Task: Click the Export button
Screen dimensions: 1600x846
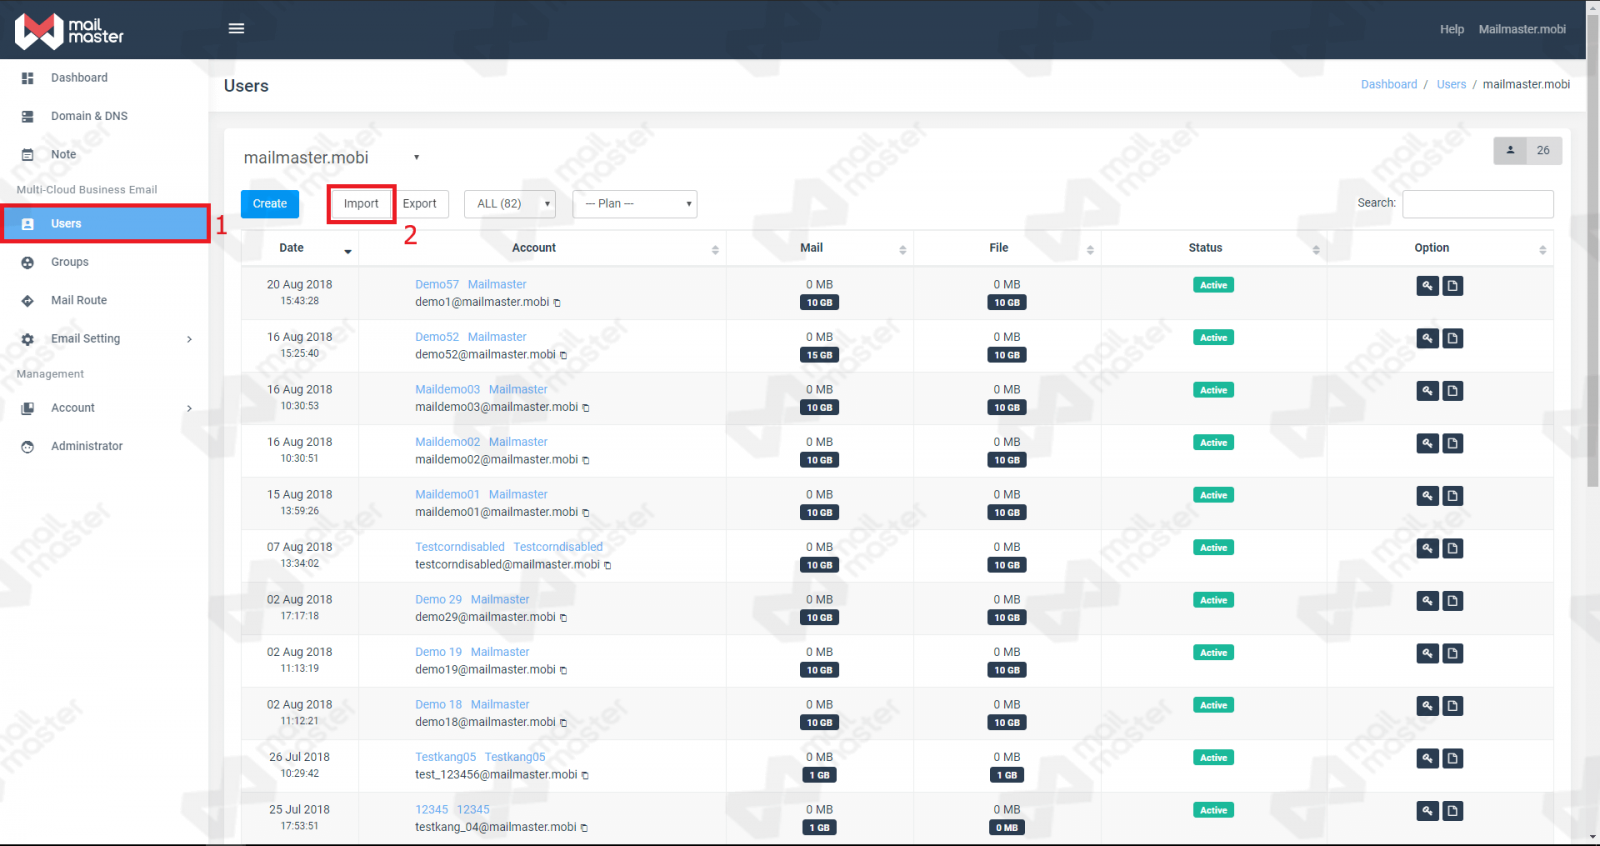Action: 420,204
